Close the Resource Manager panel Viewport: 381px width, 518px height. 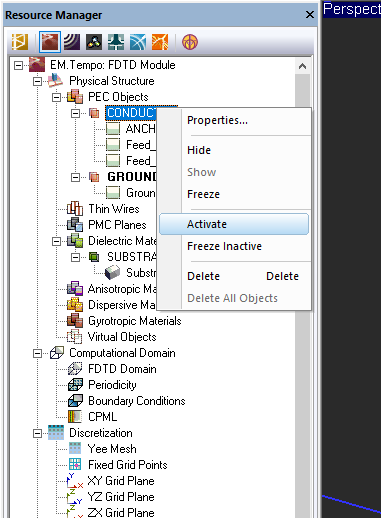coord(310,15)
